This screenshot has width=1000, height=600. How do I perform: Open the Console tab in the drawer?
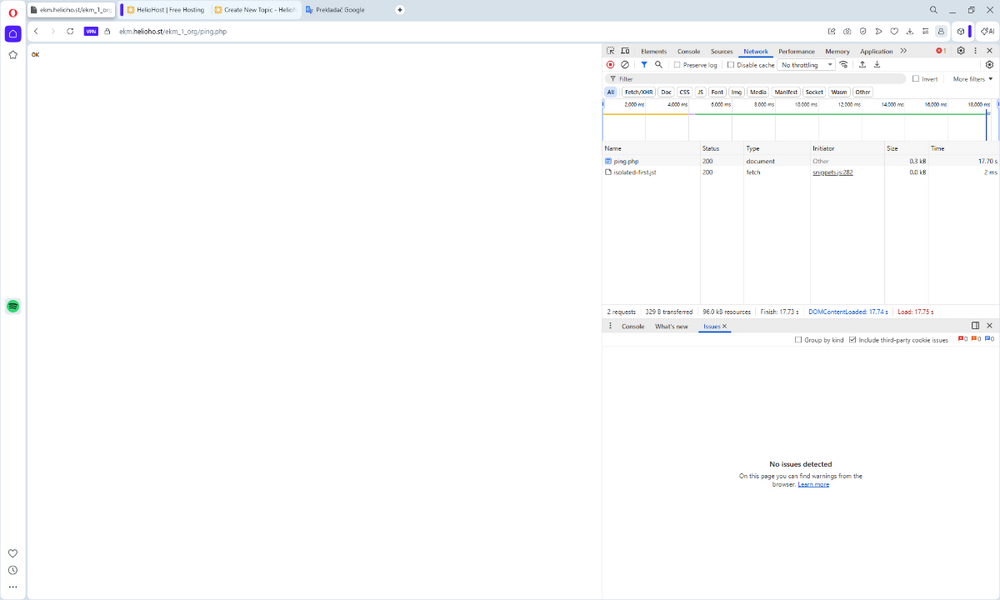tap(633, 326)
